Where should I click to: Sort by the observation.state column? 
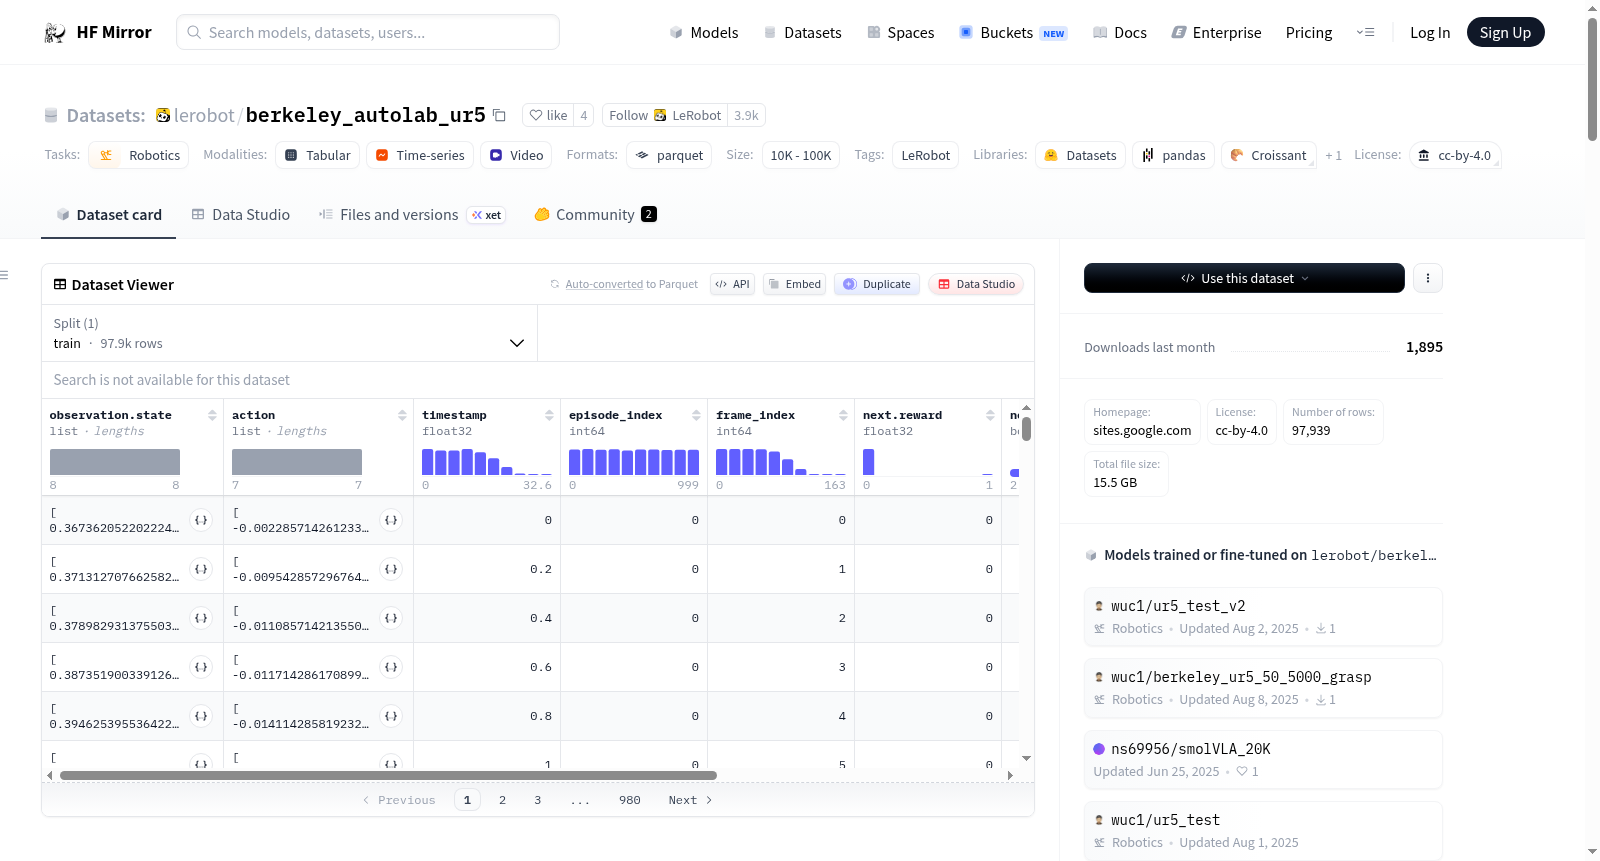(x=212, y=415)
